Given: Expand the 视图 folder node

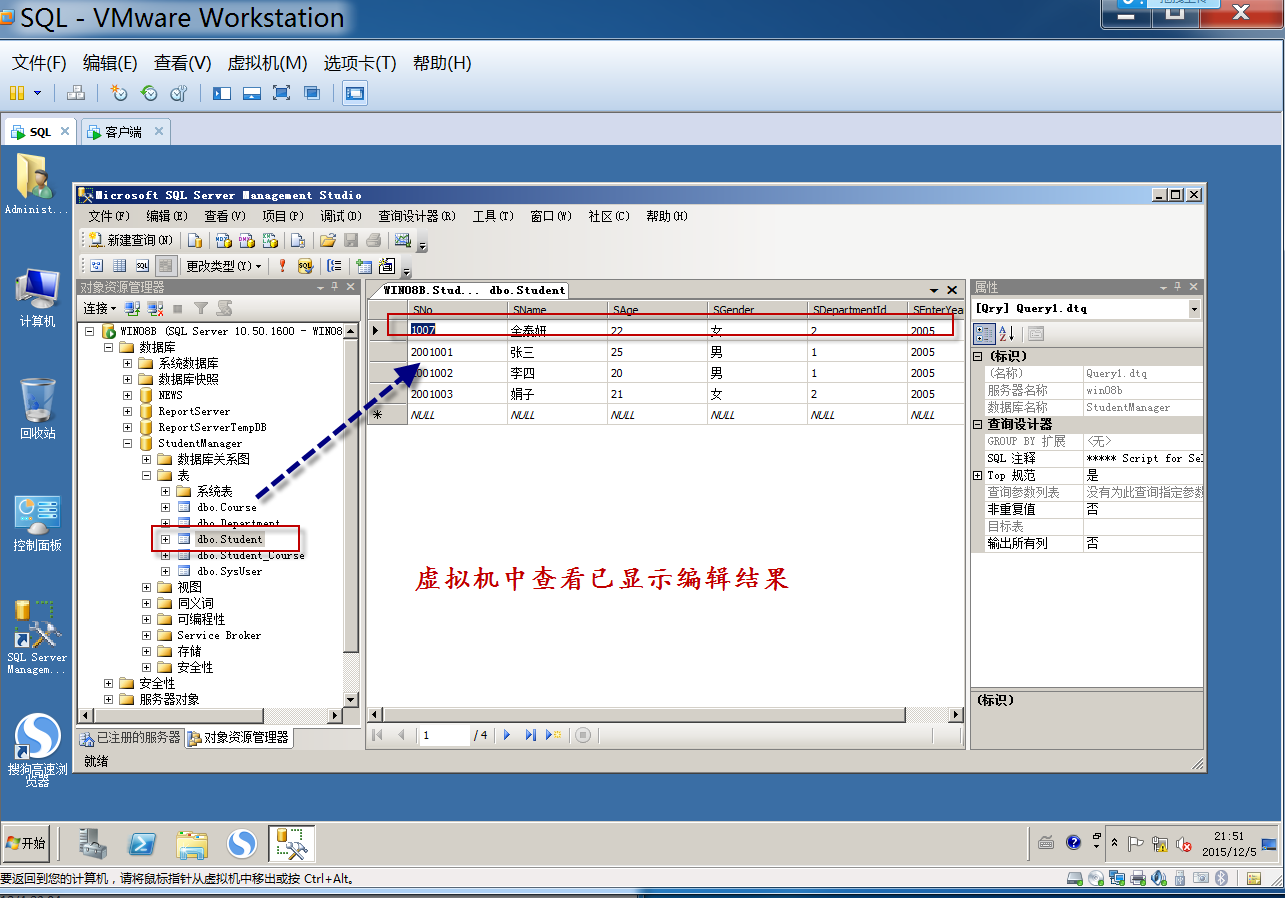Looking at the screenshot, I should (147, 587).
